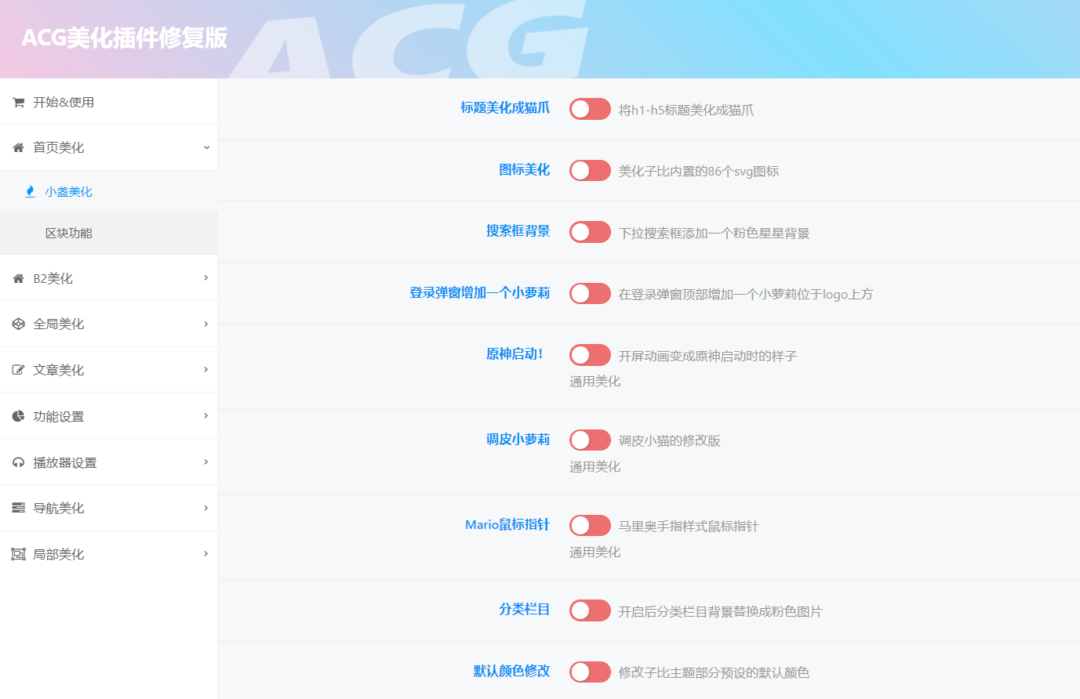Image resolution: width=1080 pixels, height=699 pixels.
Task: Toggle the 标题美化成猫爪 switch
Action: pos(590,109)
